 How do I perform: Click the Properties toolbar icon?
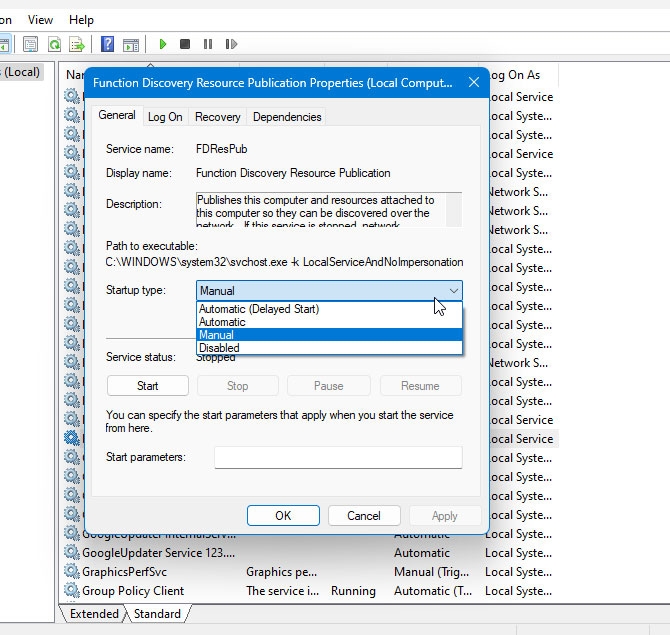30,44
